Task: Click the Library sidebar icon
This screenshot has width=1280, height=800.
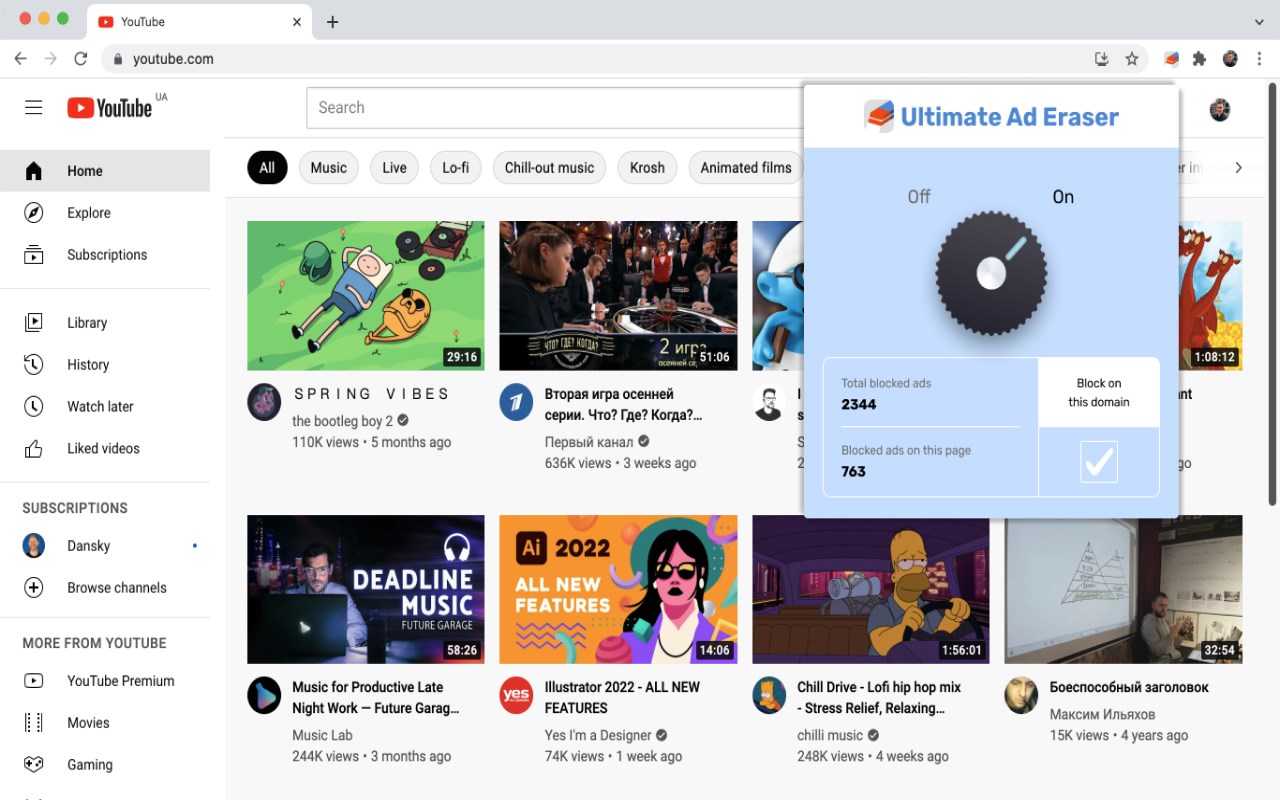Action: pos(34,323)
